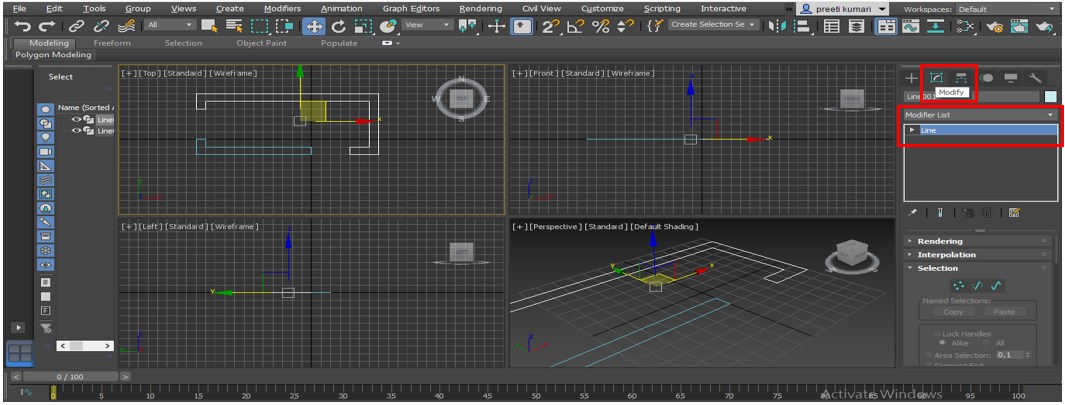Image resolution: width=1065 pixels, height=405 pixels.
Task: Switch to the Freeform ribbon tab
Action: (111, 43)
